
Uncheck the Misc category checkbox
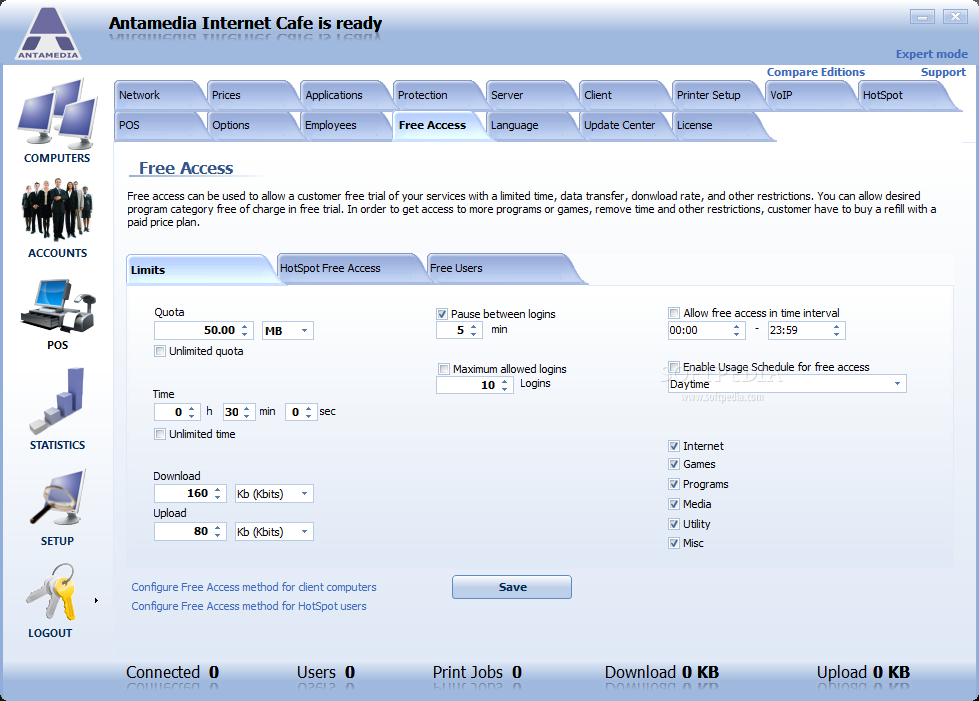pyautogui.click(x=674, y=543)
